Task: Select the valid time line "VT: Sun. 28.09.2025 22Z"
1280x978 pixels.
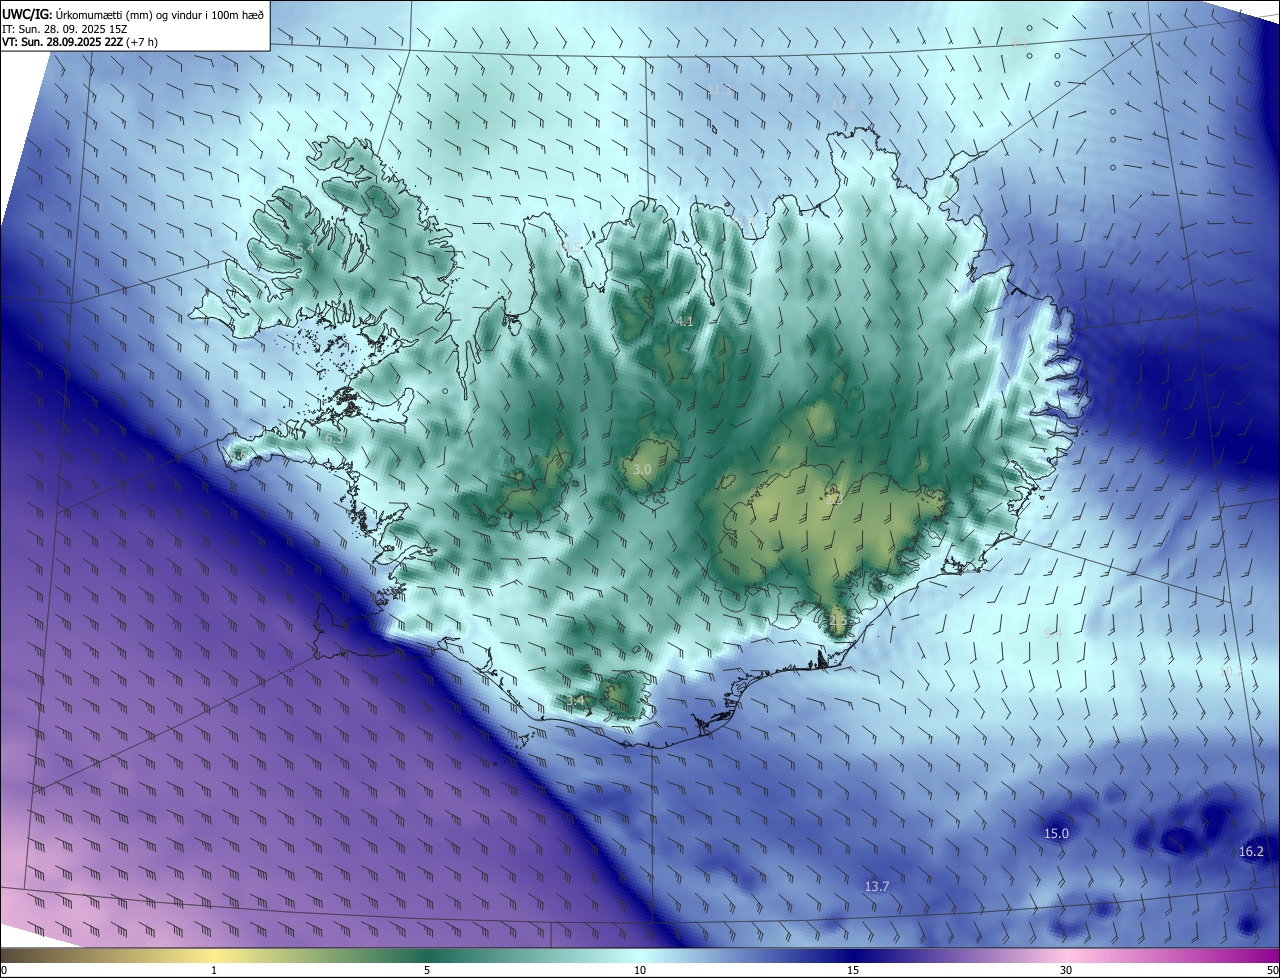Action: 63,42
